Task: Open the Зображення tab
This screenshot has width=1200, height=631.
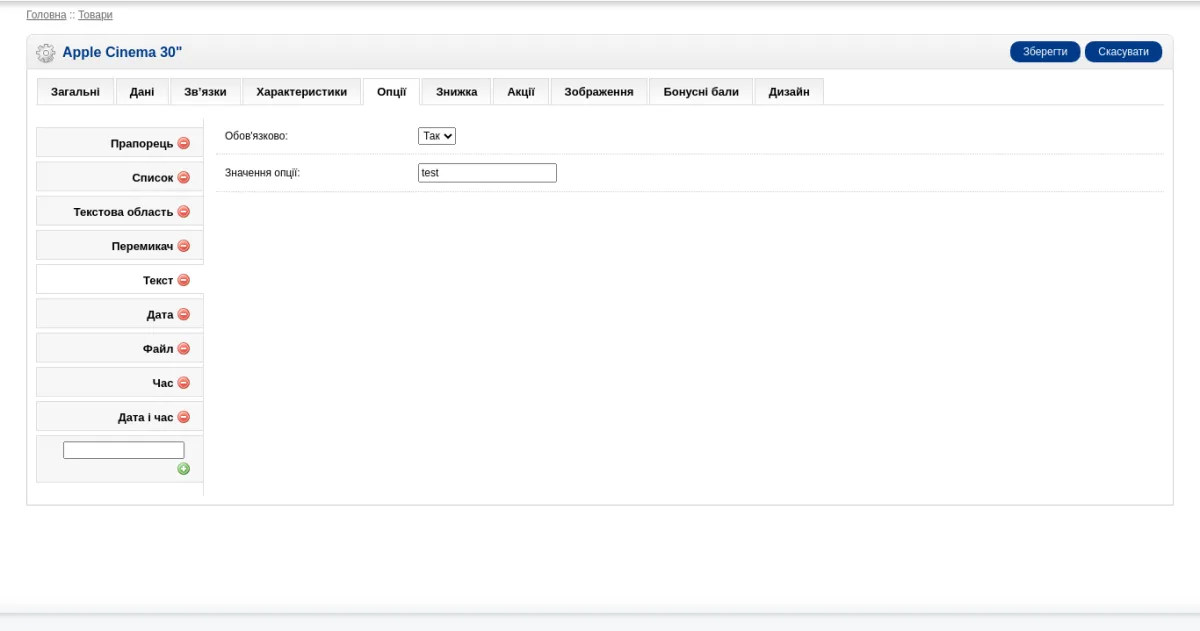Action: coord(599,92)
